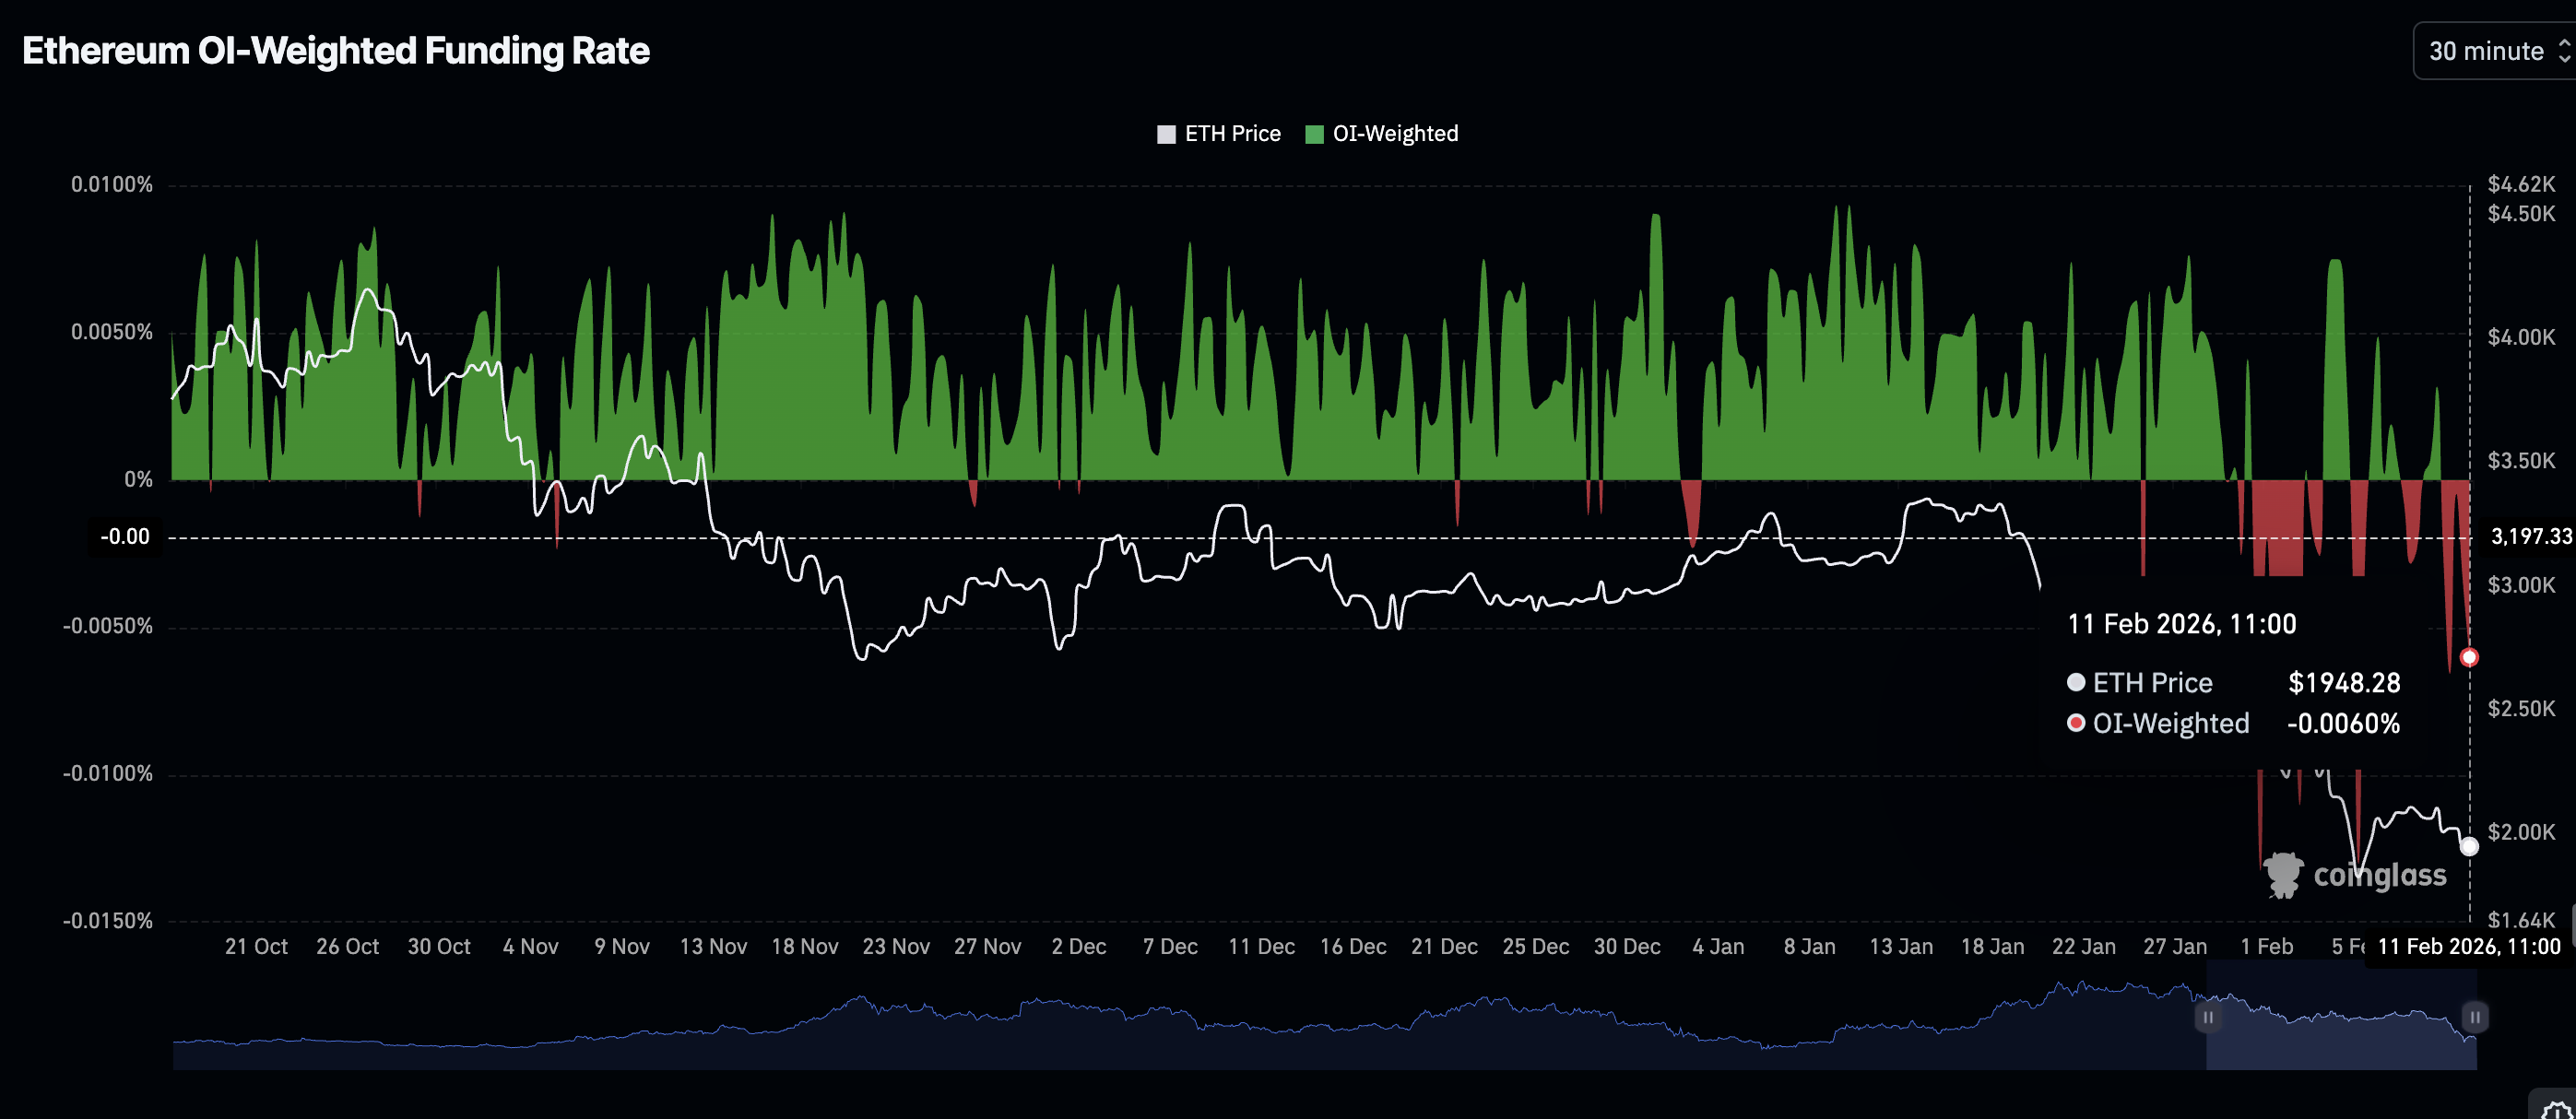Click the gray dot beside ETH Price in the tooltip
The height and width of the screenshot is (1119, 2576).
click(x=2076, y=682)
